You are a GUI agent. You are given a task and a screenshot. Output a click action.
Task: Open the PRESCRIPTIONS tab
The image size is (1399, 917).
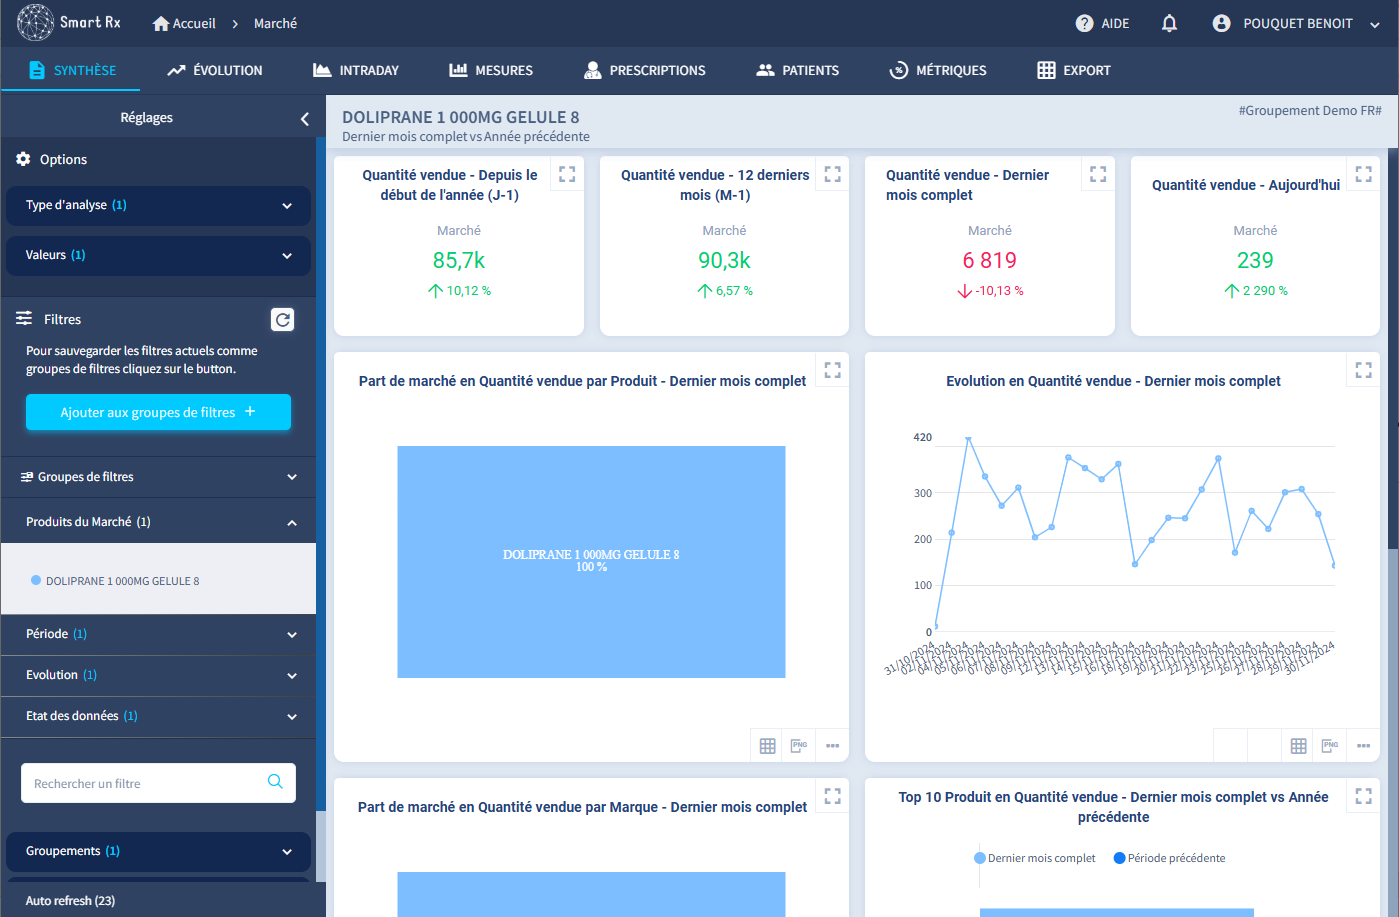tap(645, 70)
